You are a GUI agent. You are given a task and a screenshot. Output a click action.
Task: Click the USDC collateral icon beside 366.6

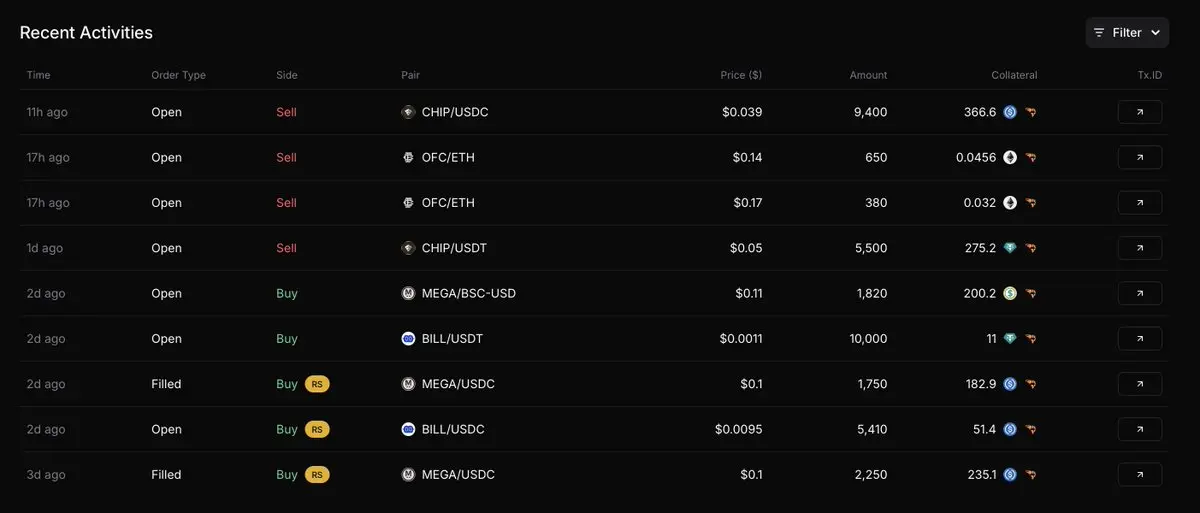[1010, 112]
